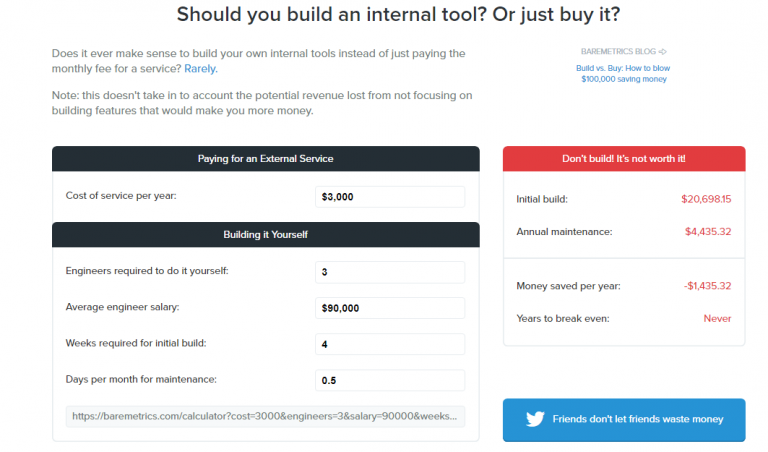Image resolution: width=768 pixels, height=452 pixels.
Task: Click the Baremetrics Blog label
Action: (618, 51)
